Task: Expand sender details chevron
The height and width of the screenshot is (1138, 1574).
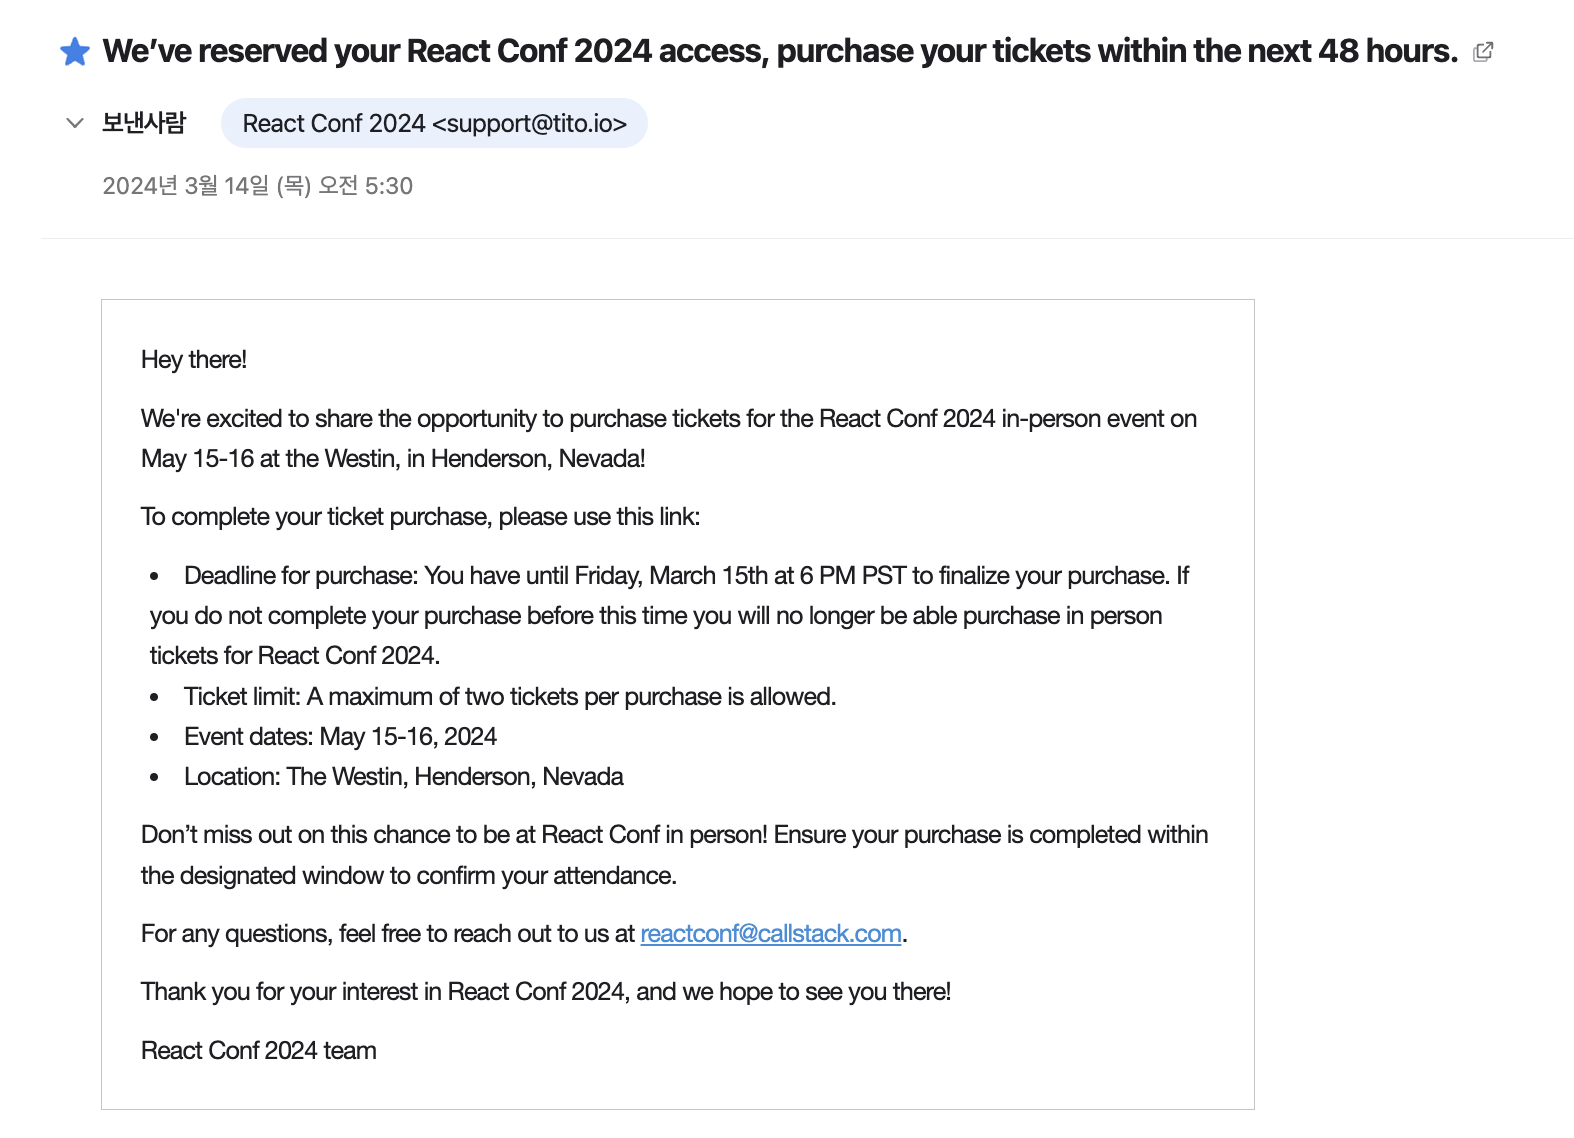Action: click(74, 123)
